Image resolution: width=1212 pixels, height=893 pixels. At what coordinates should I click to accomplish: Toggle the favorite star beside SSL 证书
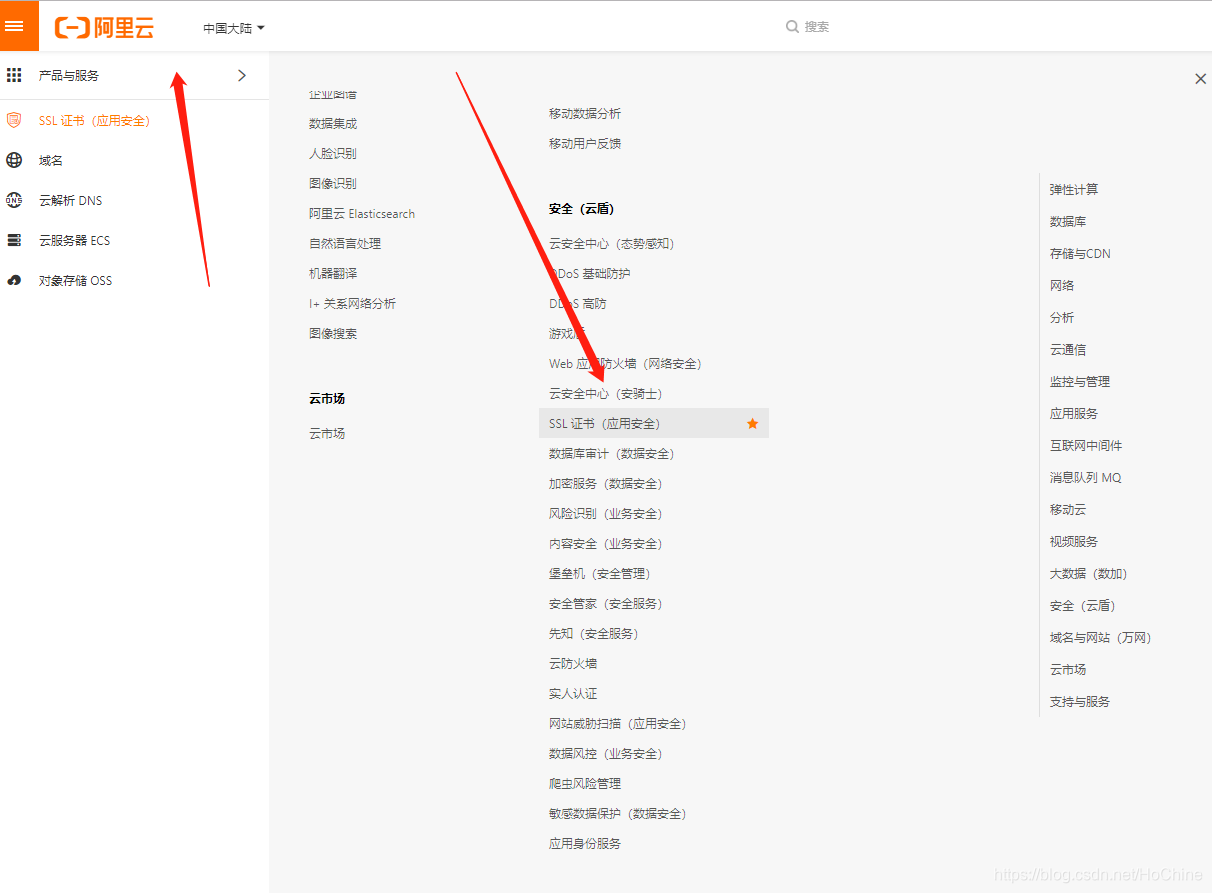tap(753, 424)
